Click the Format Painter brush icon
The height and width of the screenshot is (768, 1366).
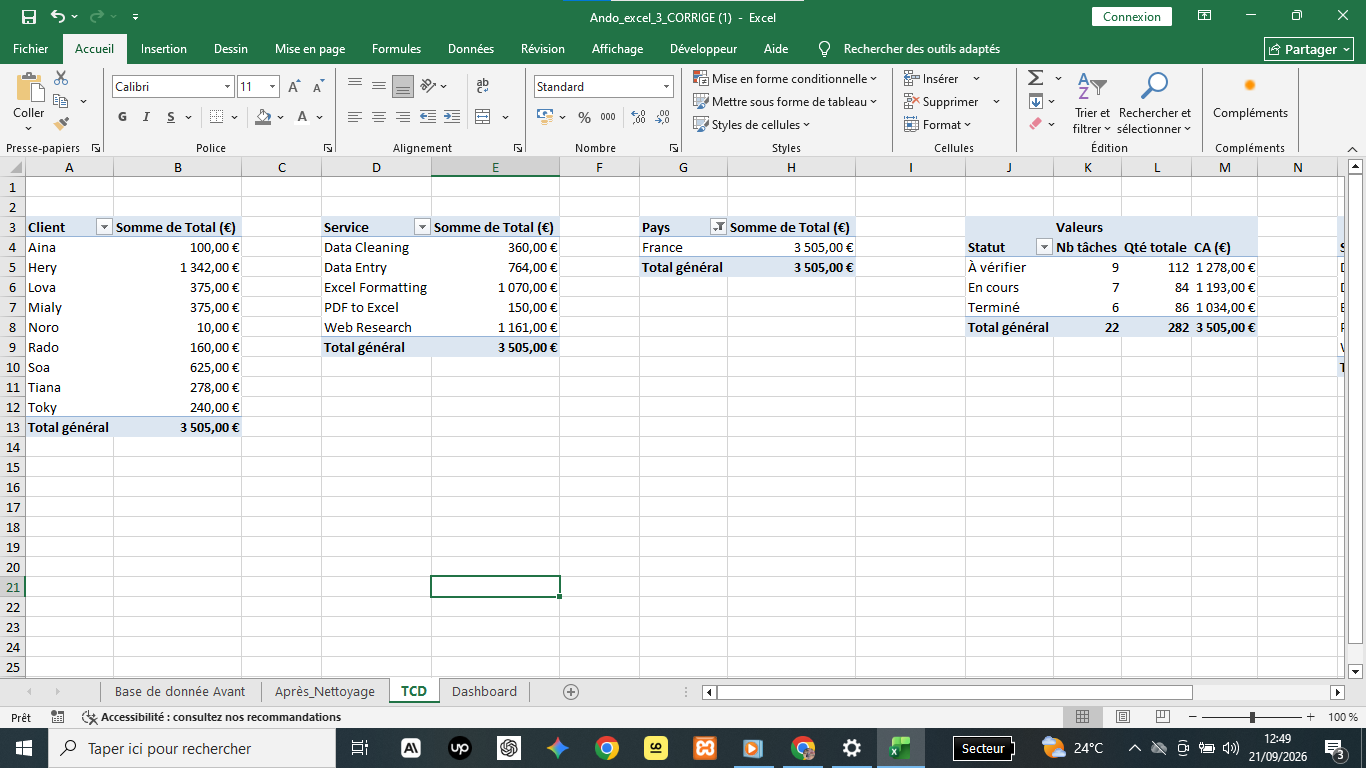click(x=61, y=124)
